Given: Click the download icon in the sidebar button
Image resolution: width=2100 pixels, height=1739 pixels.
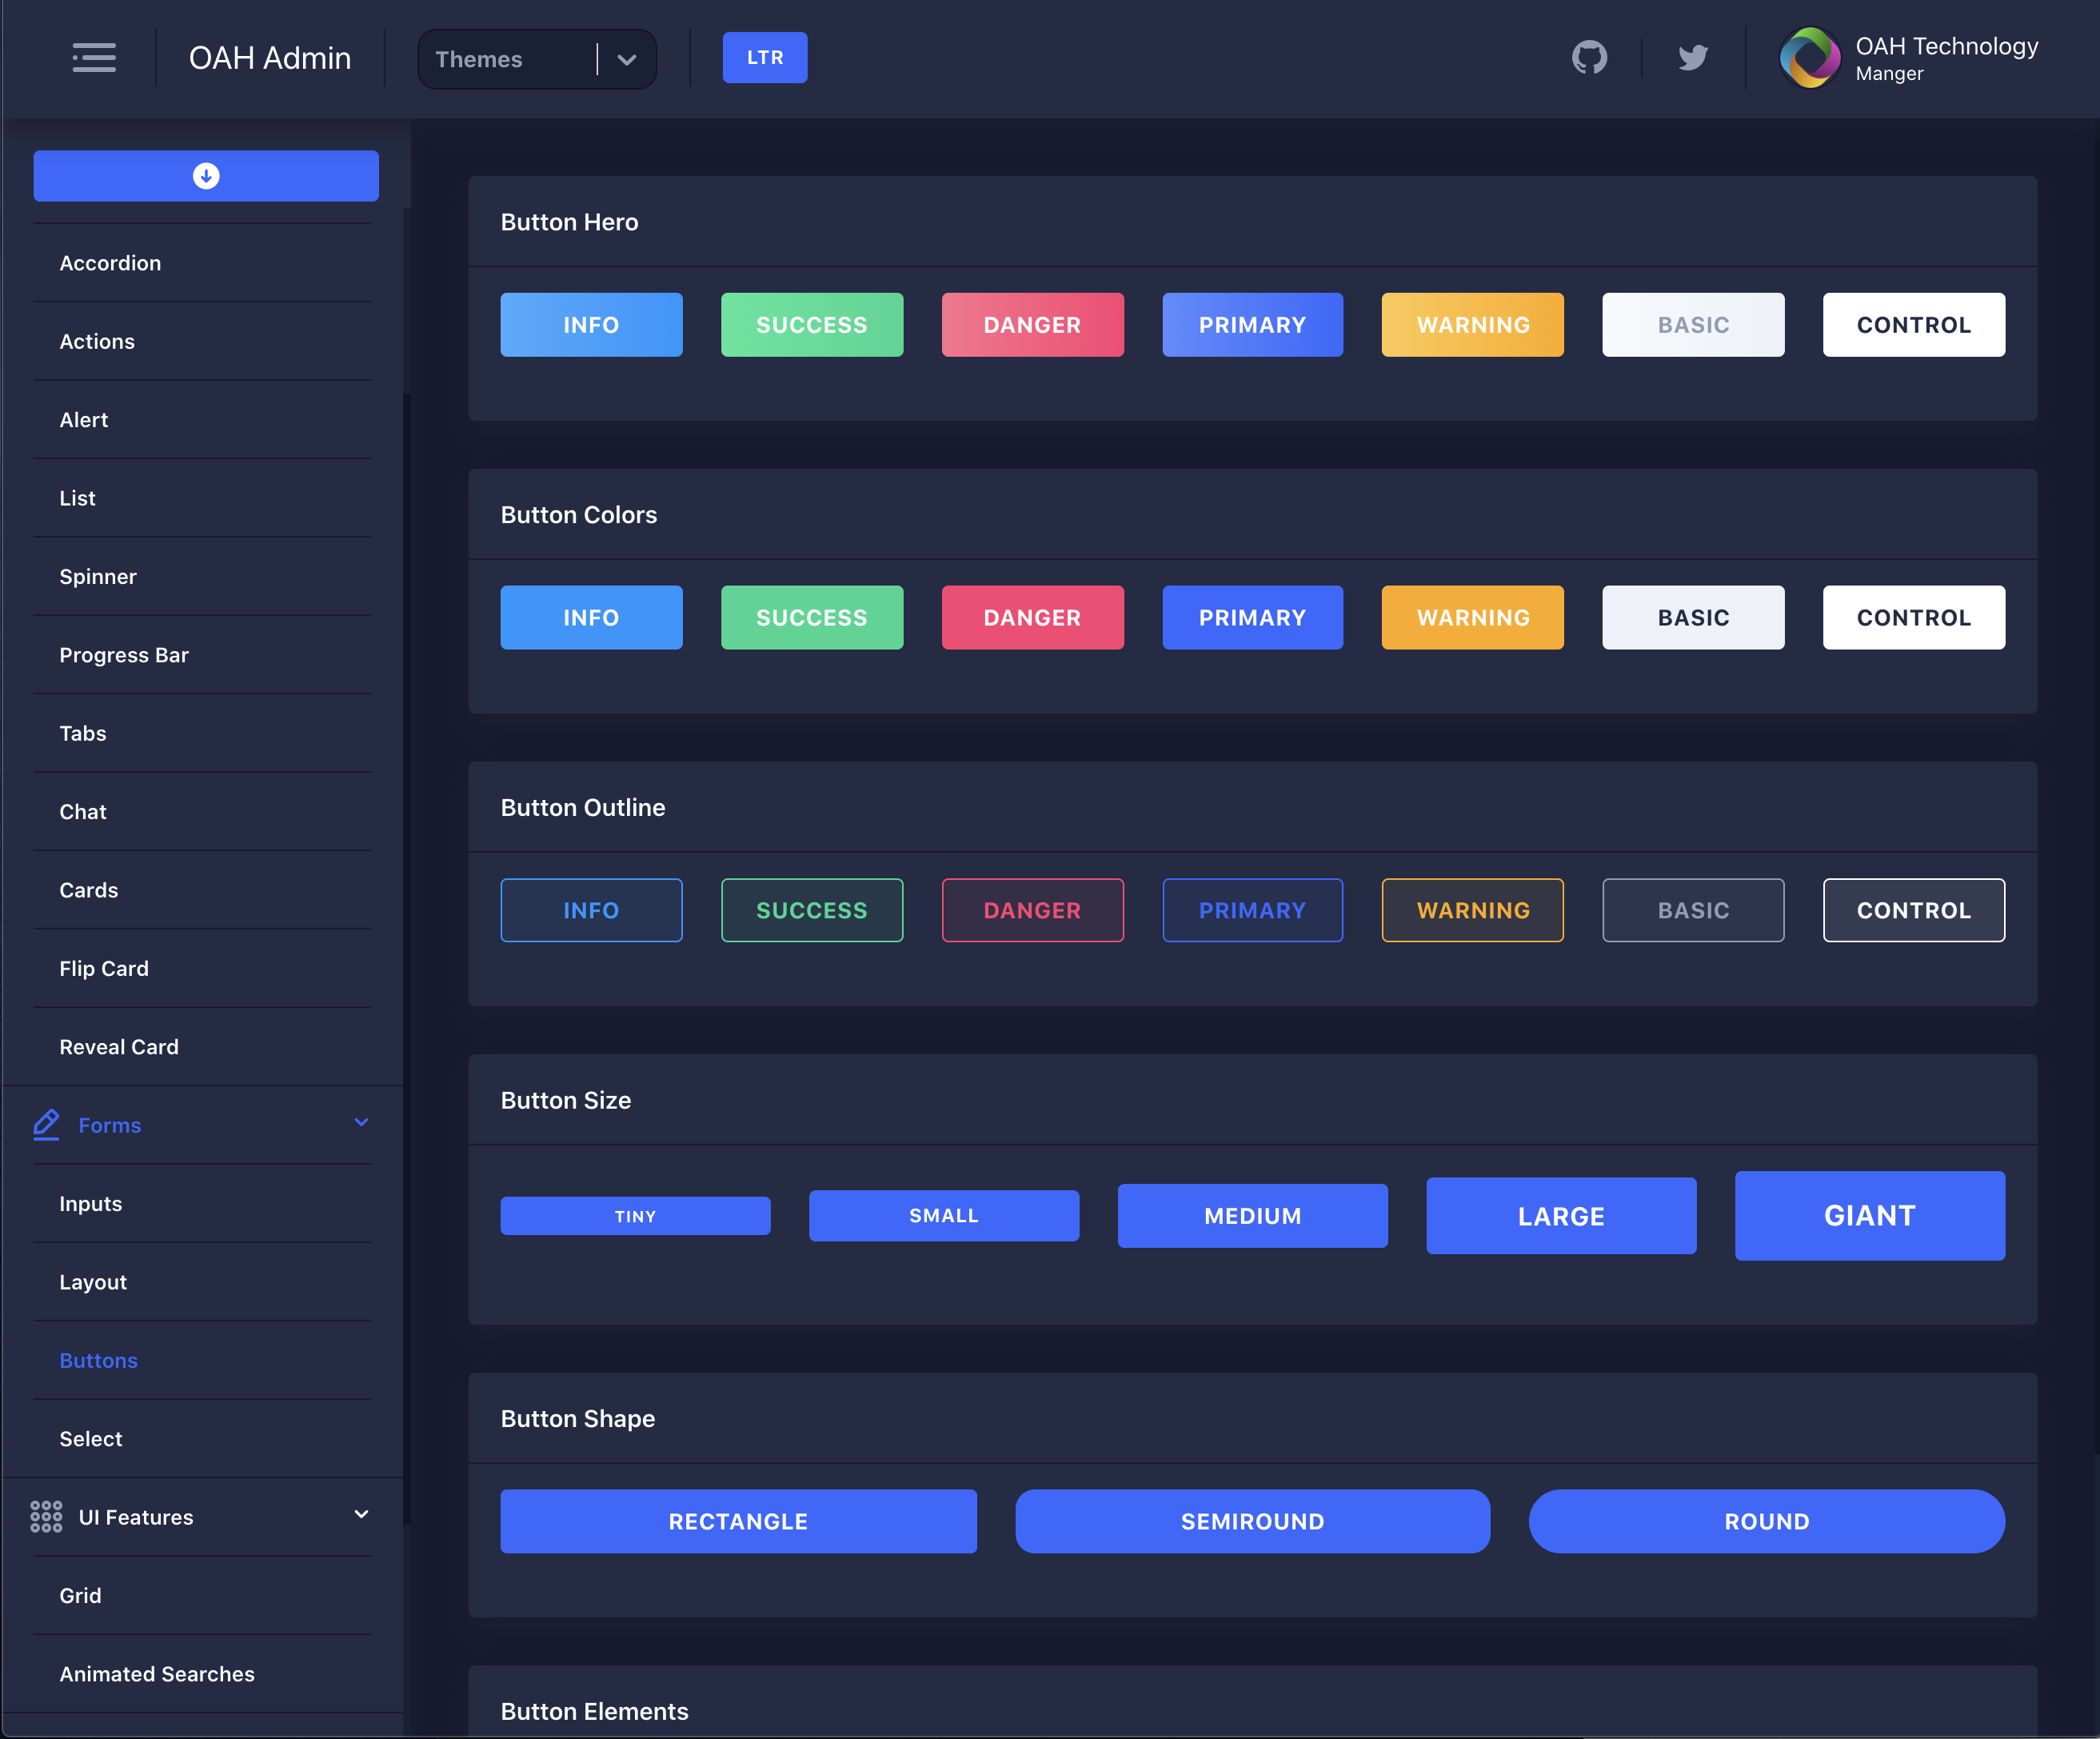Looking at the screenshot, I should 205,175.
